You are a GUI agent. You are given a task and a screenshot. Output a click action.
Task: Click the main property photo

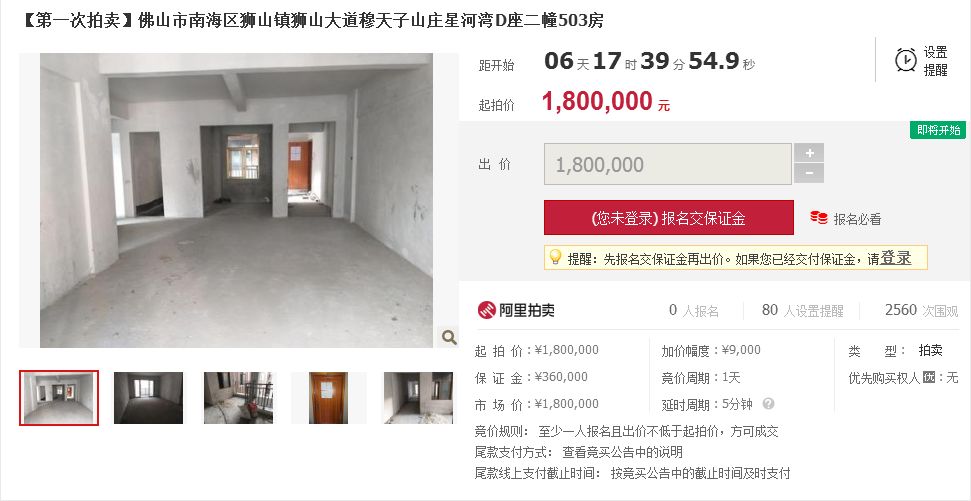pos(237,200)
